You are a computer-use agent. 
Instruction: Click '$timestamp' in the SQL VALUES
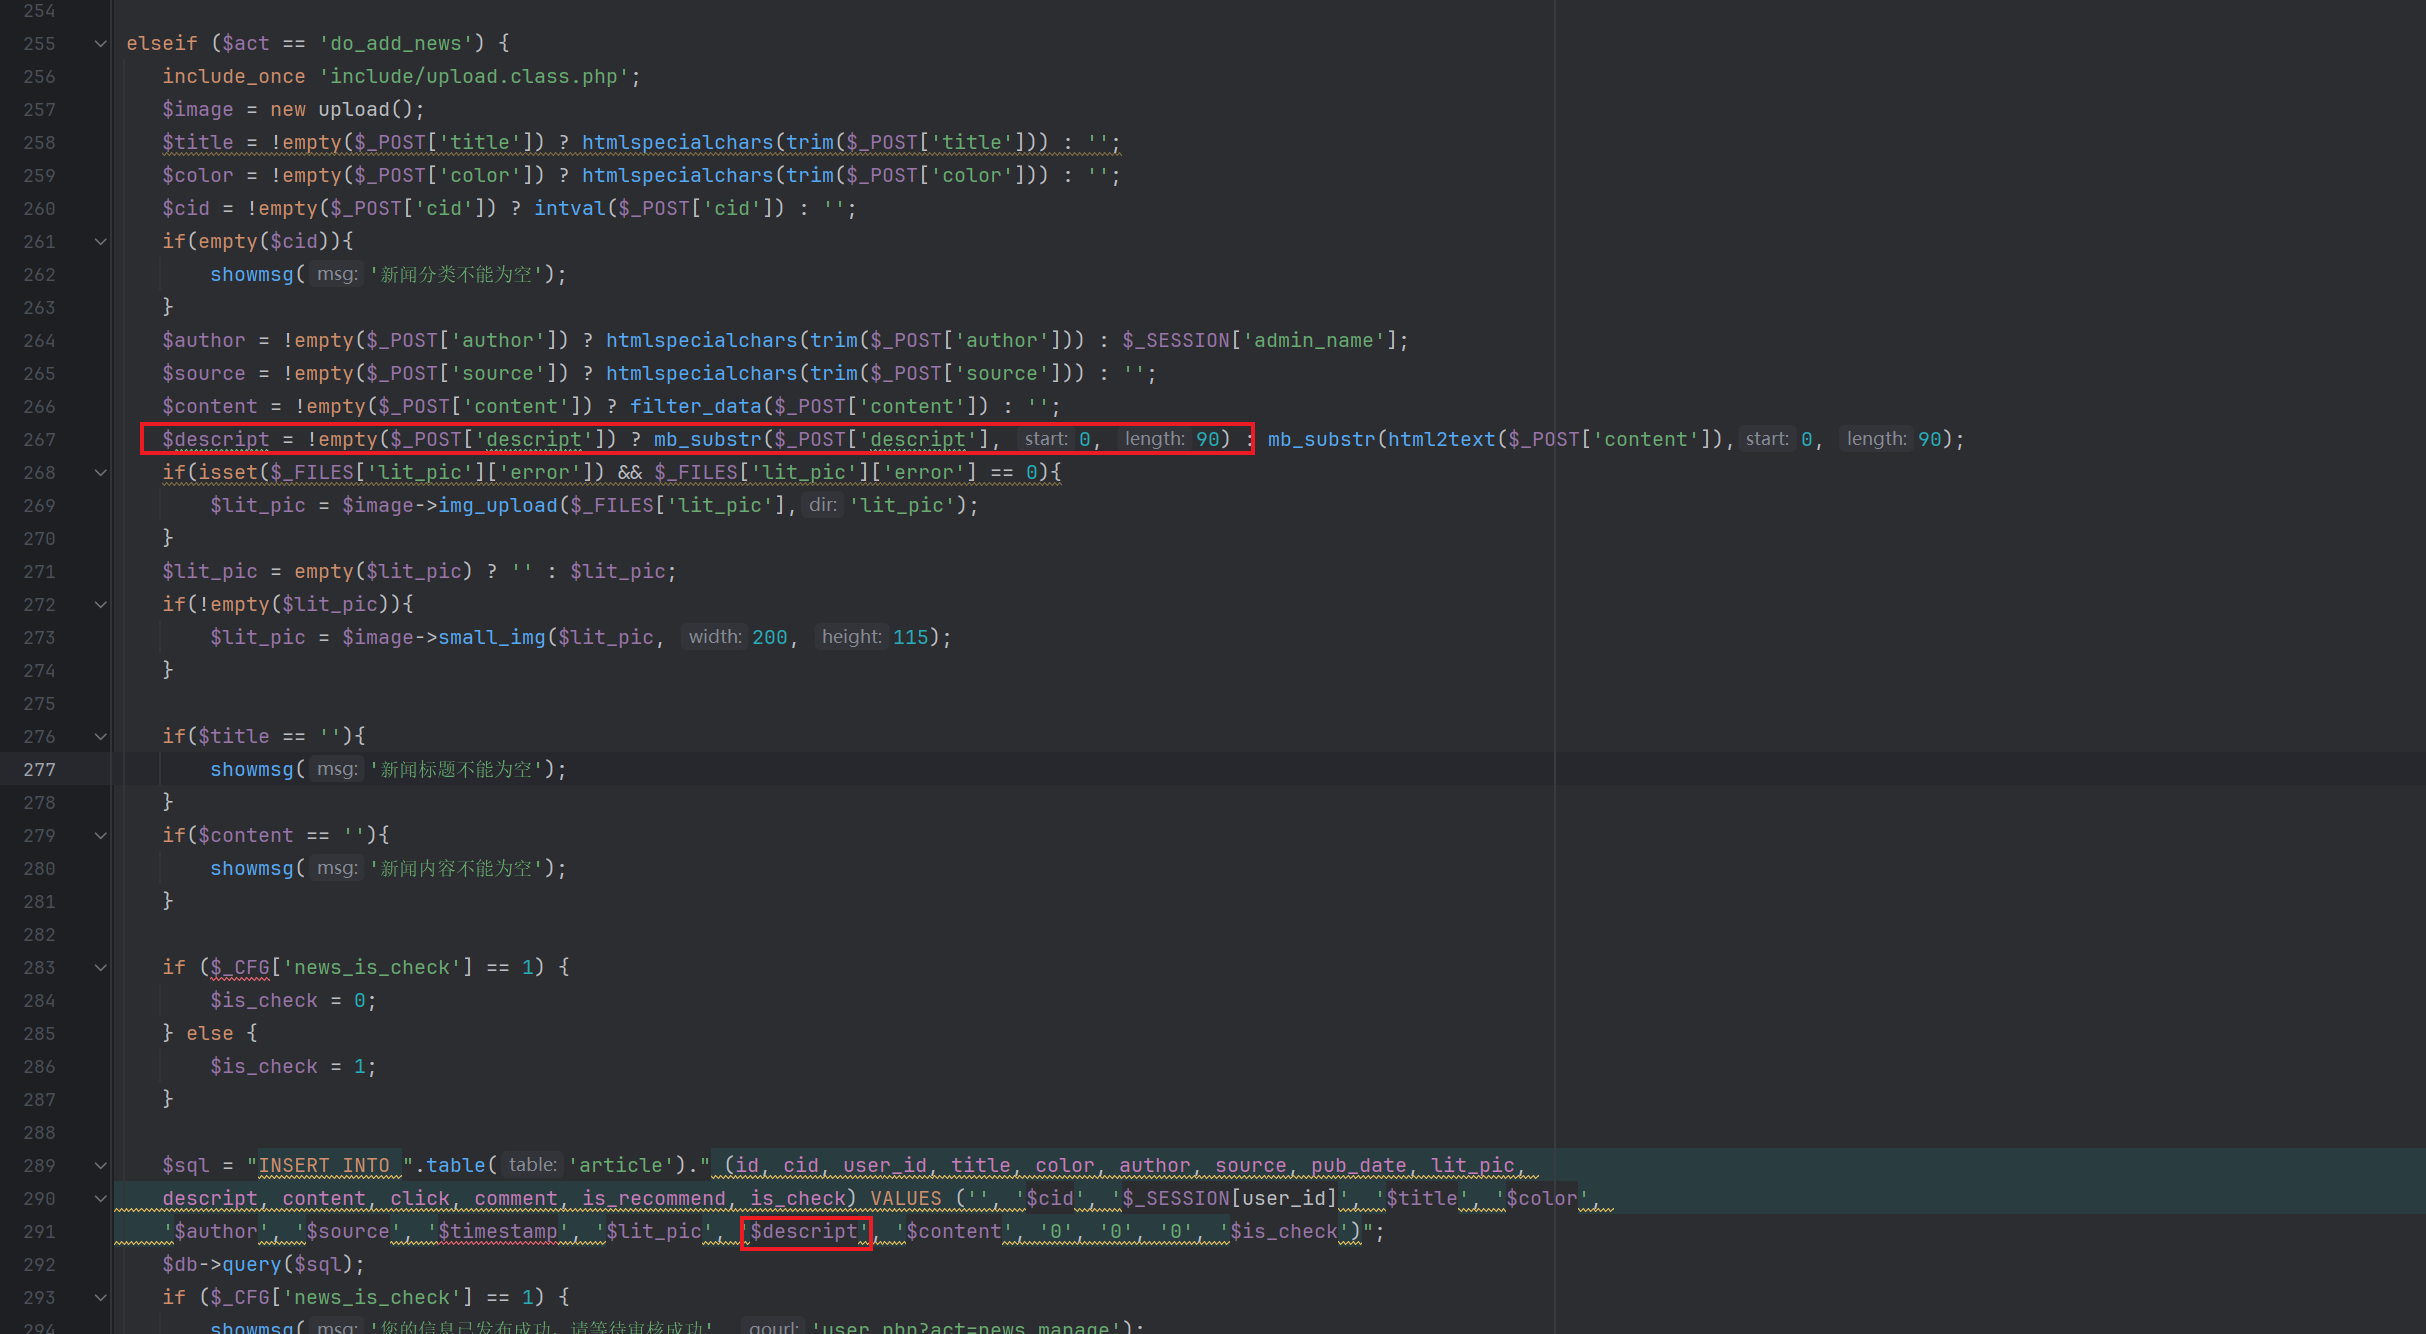click(x=498, y=1231)
